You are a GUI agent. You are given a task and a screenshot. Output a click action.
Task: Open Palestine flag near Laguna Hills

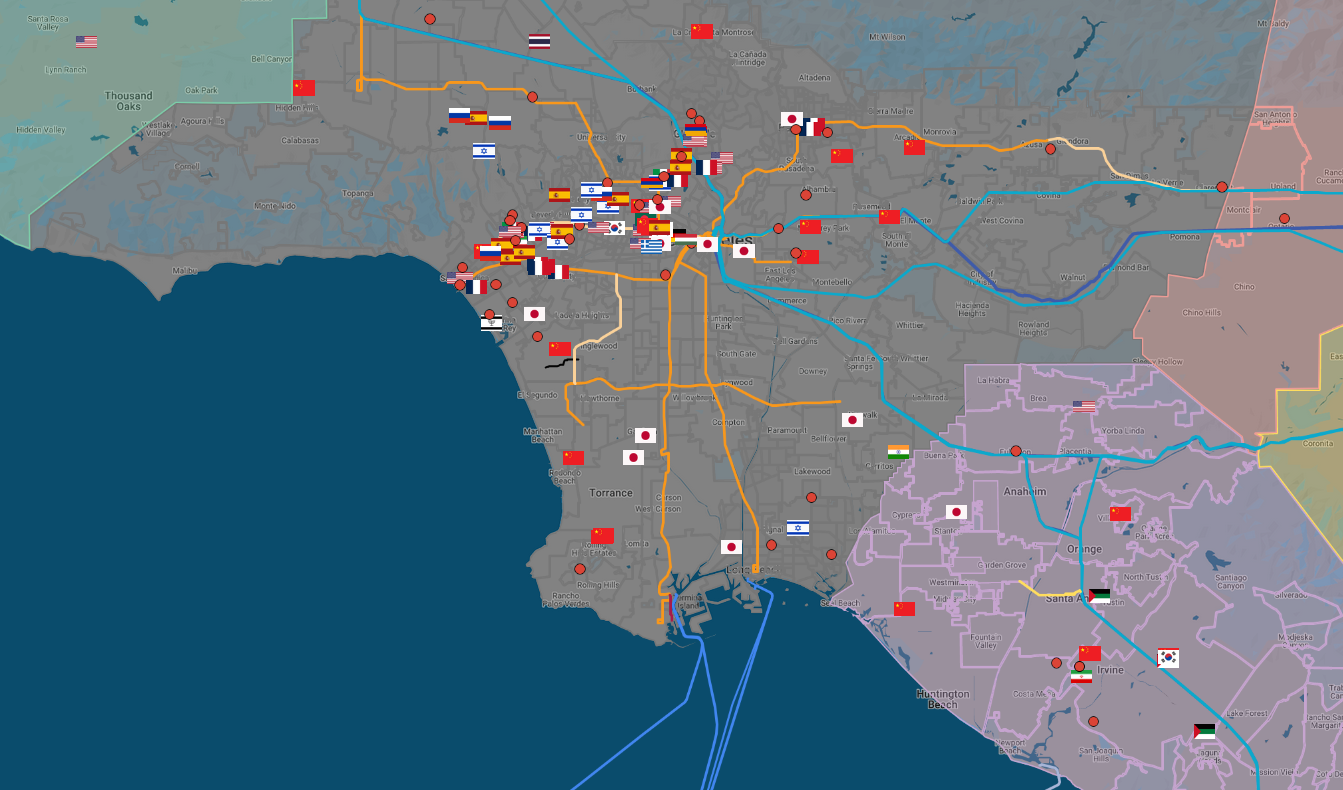pyautogui.click(x=1204, y=731)
